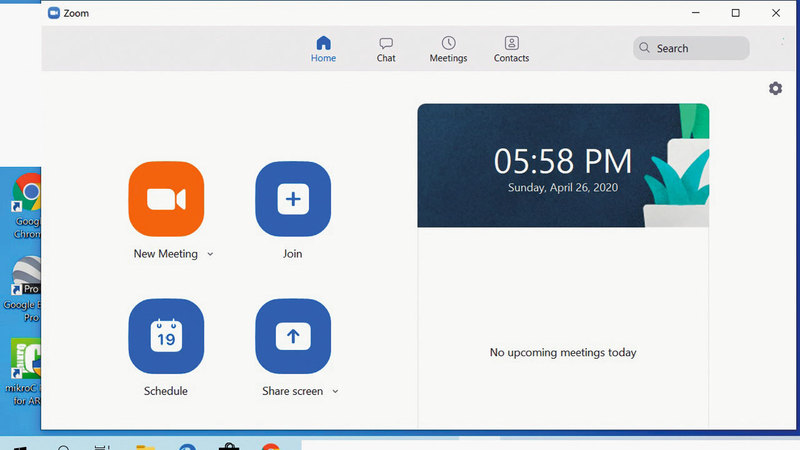
Task: Open the Schedule calendar icon
Action: [x=166, y=336]
